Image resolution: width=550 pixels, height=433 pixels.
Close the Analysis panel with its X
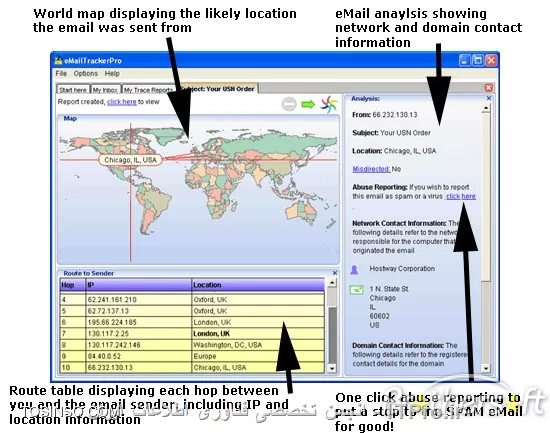coord(489,99)
